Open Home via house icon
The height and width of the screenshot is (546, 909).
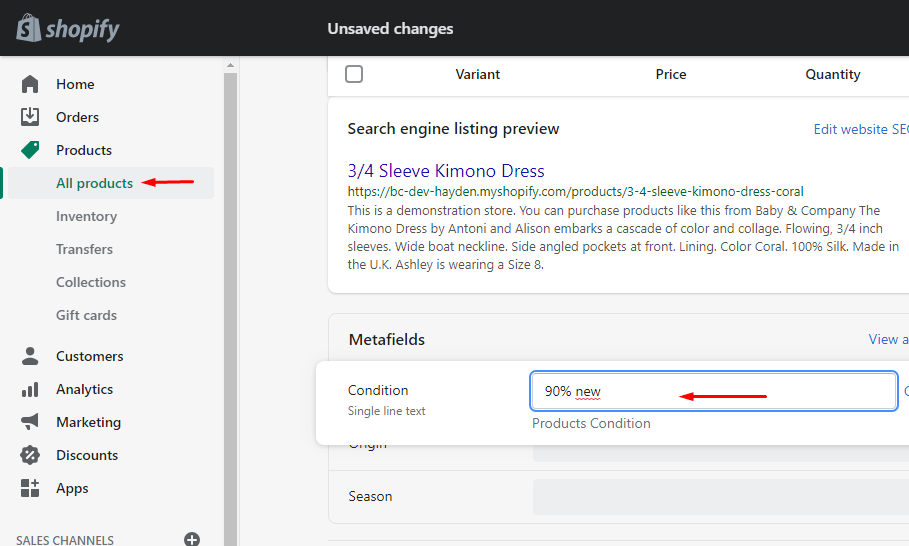(30, 84)
